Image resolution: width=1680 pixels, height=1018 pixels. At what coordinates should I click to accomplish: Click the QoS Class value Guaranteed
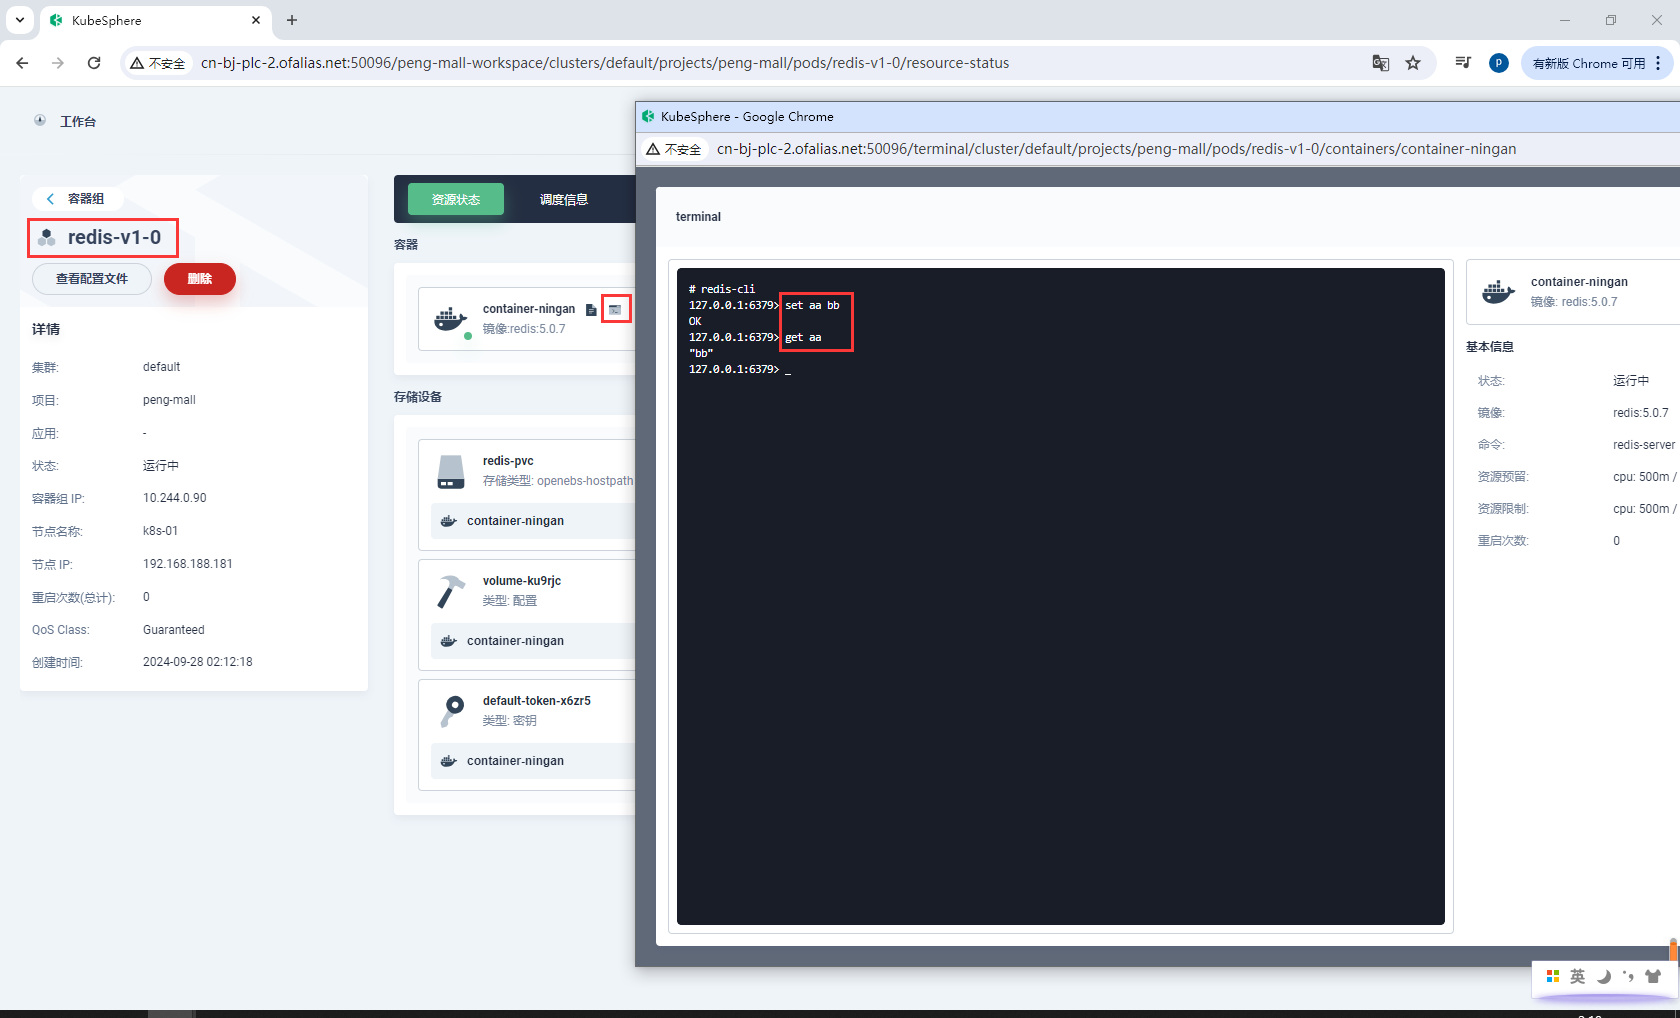click(x=174, y=630)
